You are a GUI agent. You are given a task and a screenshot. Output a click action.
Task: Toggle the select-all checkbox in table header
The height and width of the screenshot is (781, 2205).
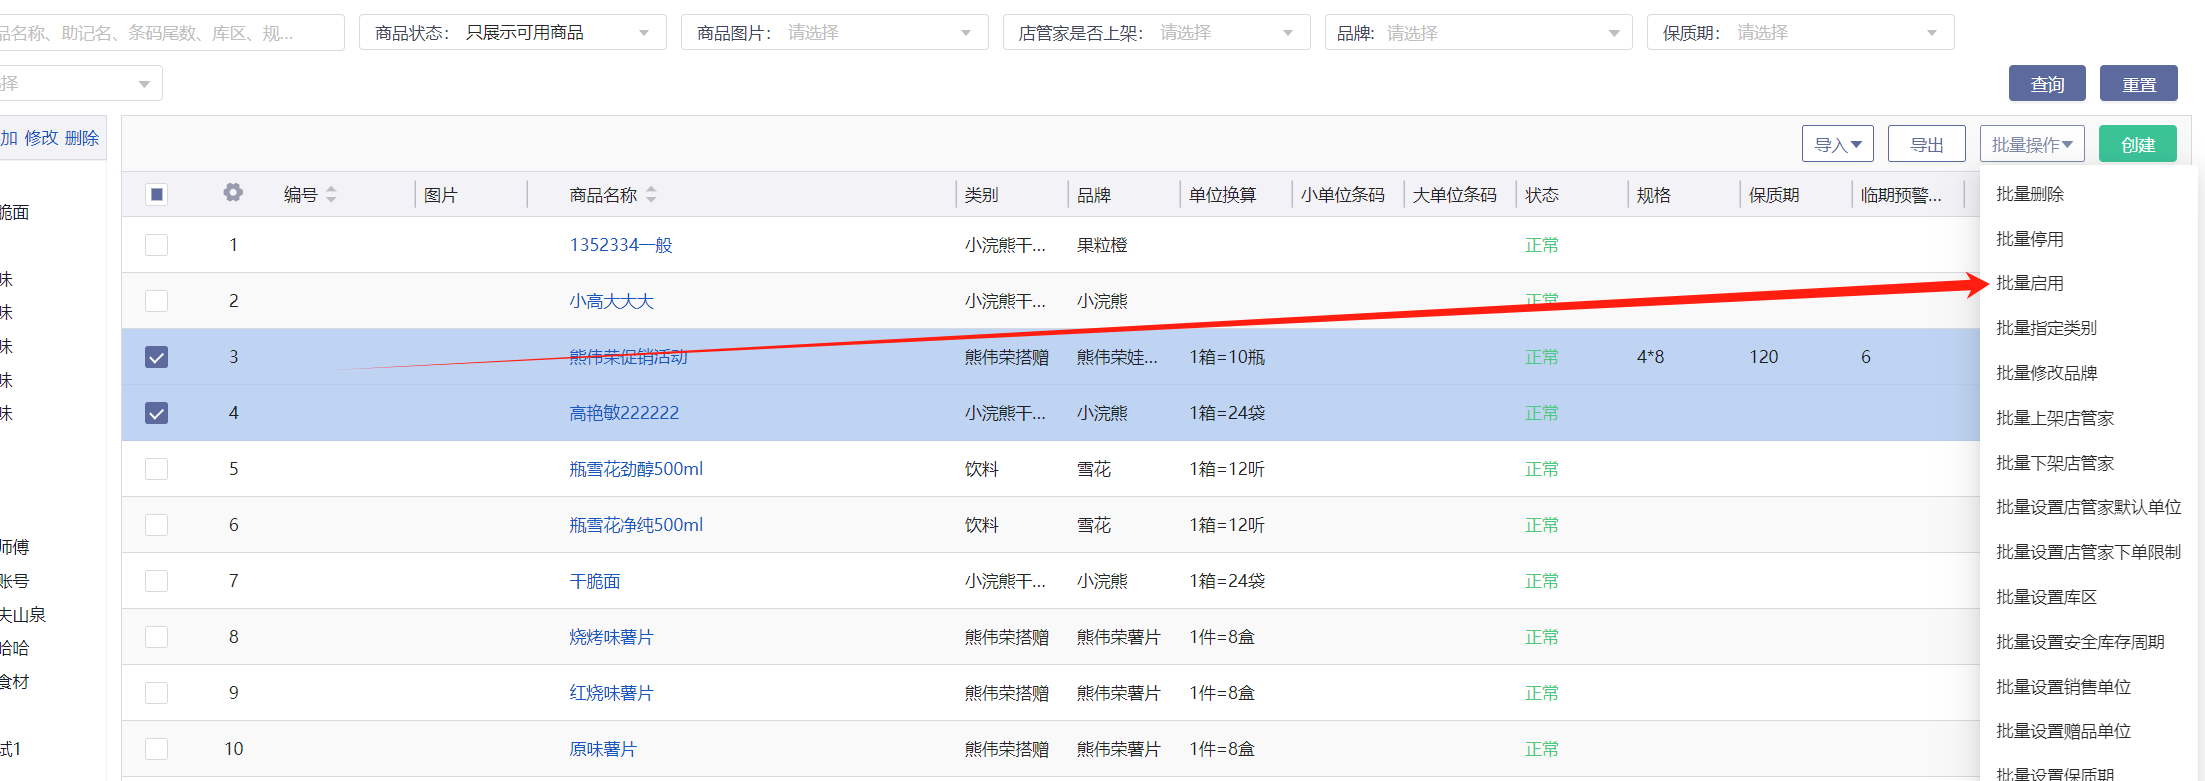point(157,195)
